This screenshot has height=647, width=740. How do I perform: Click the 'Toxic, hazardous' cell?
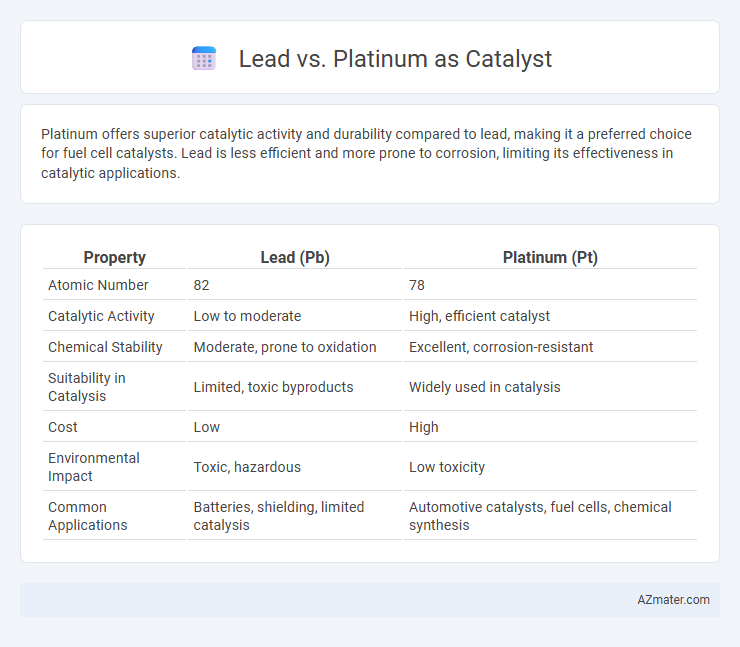(x=247, y=467)
